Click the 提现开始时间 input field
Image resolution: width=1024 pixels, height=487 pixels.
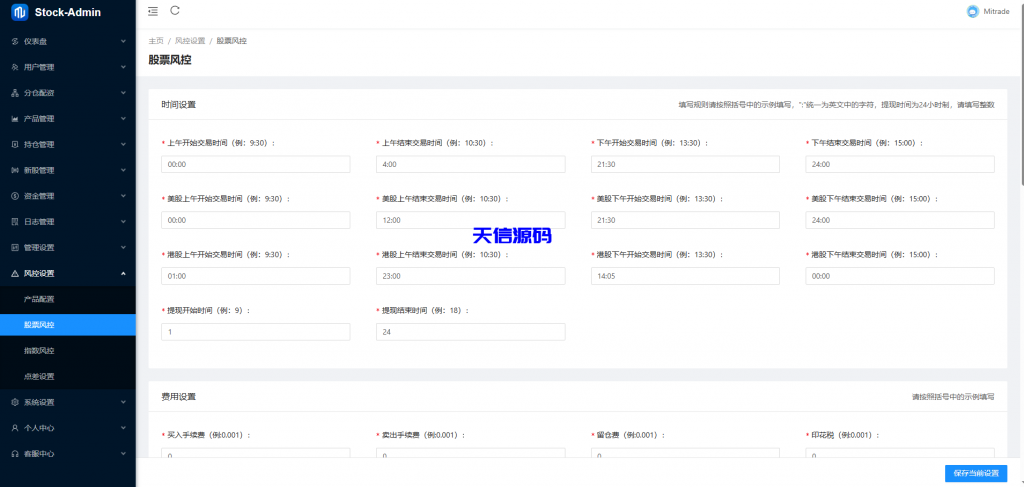[x=255, y=332]
